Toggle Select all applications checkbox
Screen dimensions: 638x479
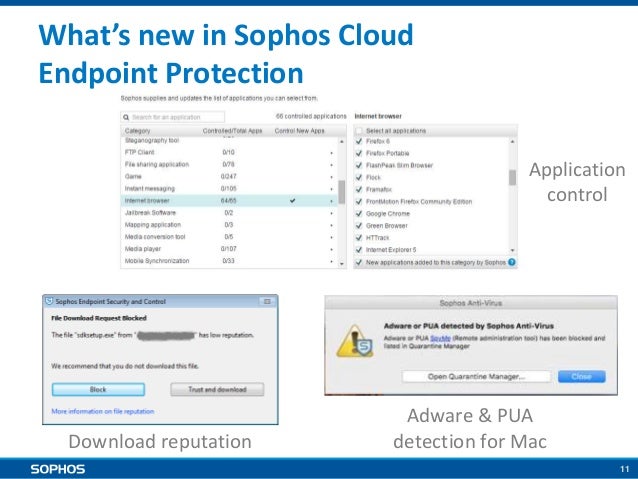pos(359,131)
